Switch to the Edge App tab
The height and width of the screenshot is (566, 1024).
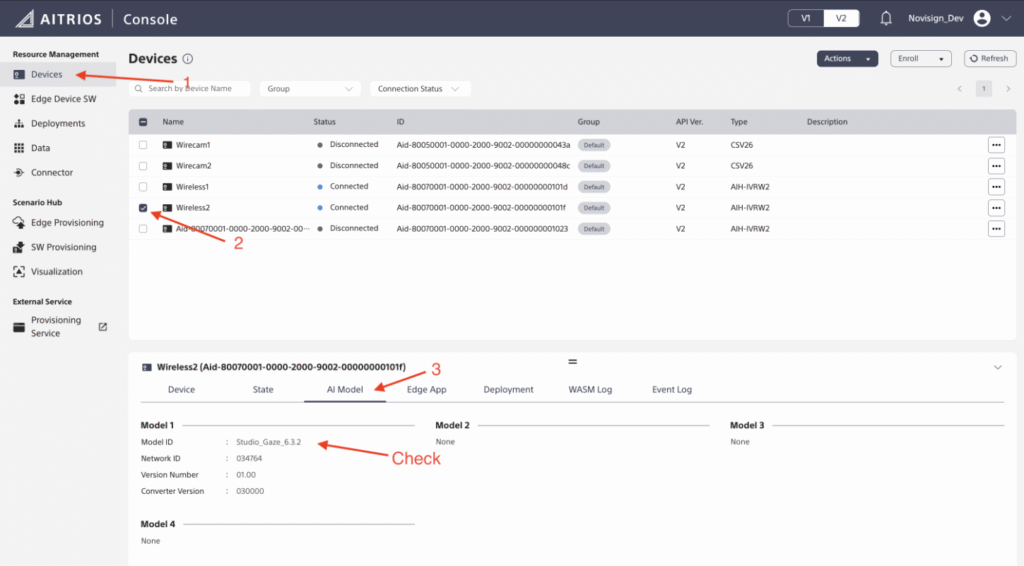(426, 389)
